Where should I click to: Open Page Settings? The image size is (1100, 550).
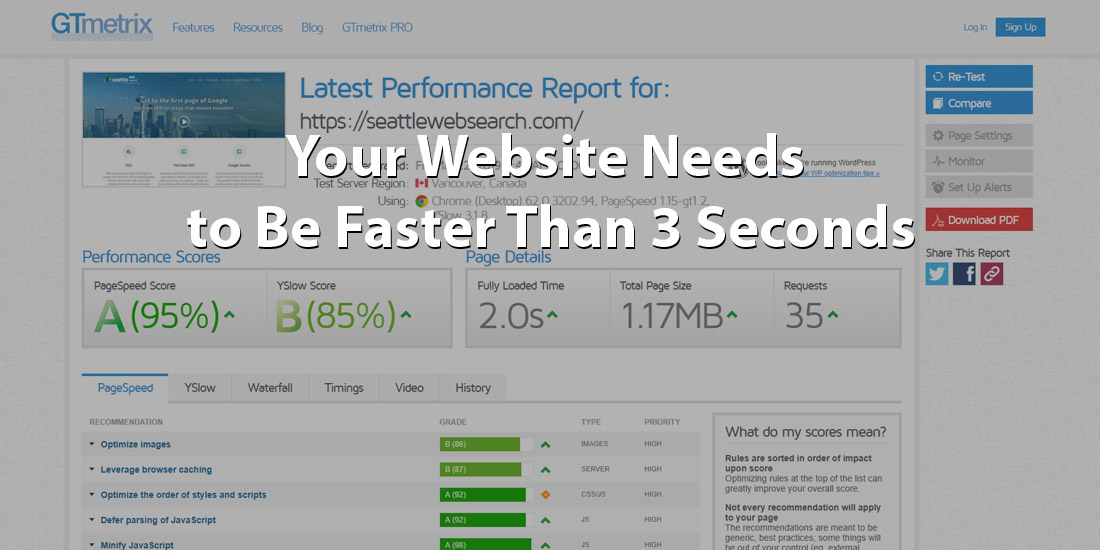point(979,135)
